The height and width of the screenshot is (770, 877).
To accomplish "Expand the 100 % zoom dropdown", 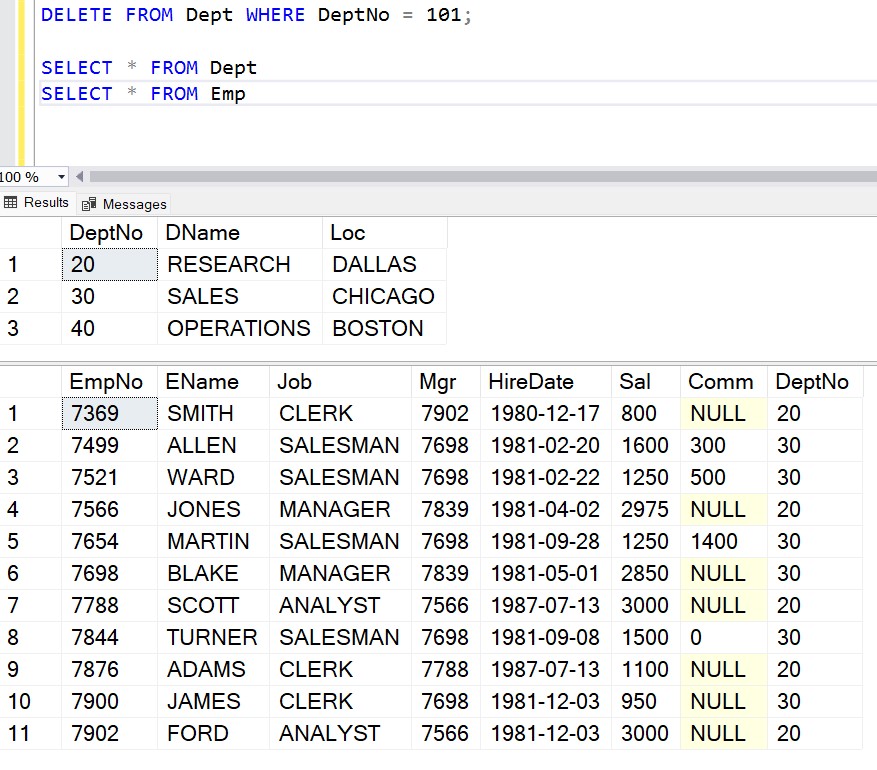I will (x=61, y=177).
